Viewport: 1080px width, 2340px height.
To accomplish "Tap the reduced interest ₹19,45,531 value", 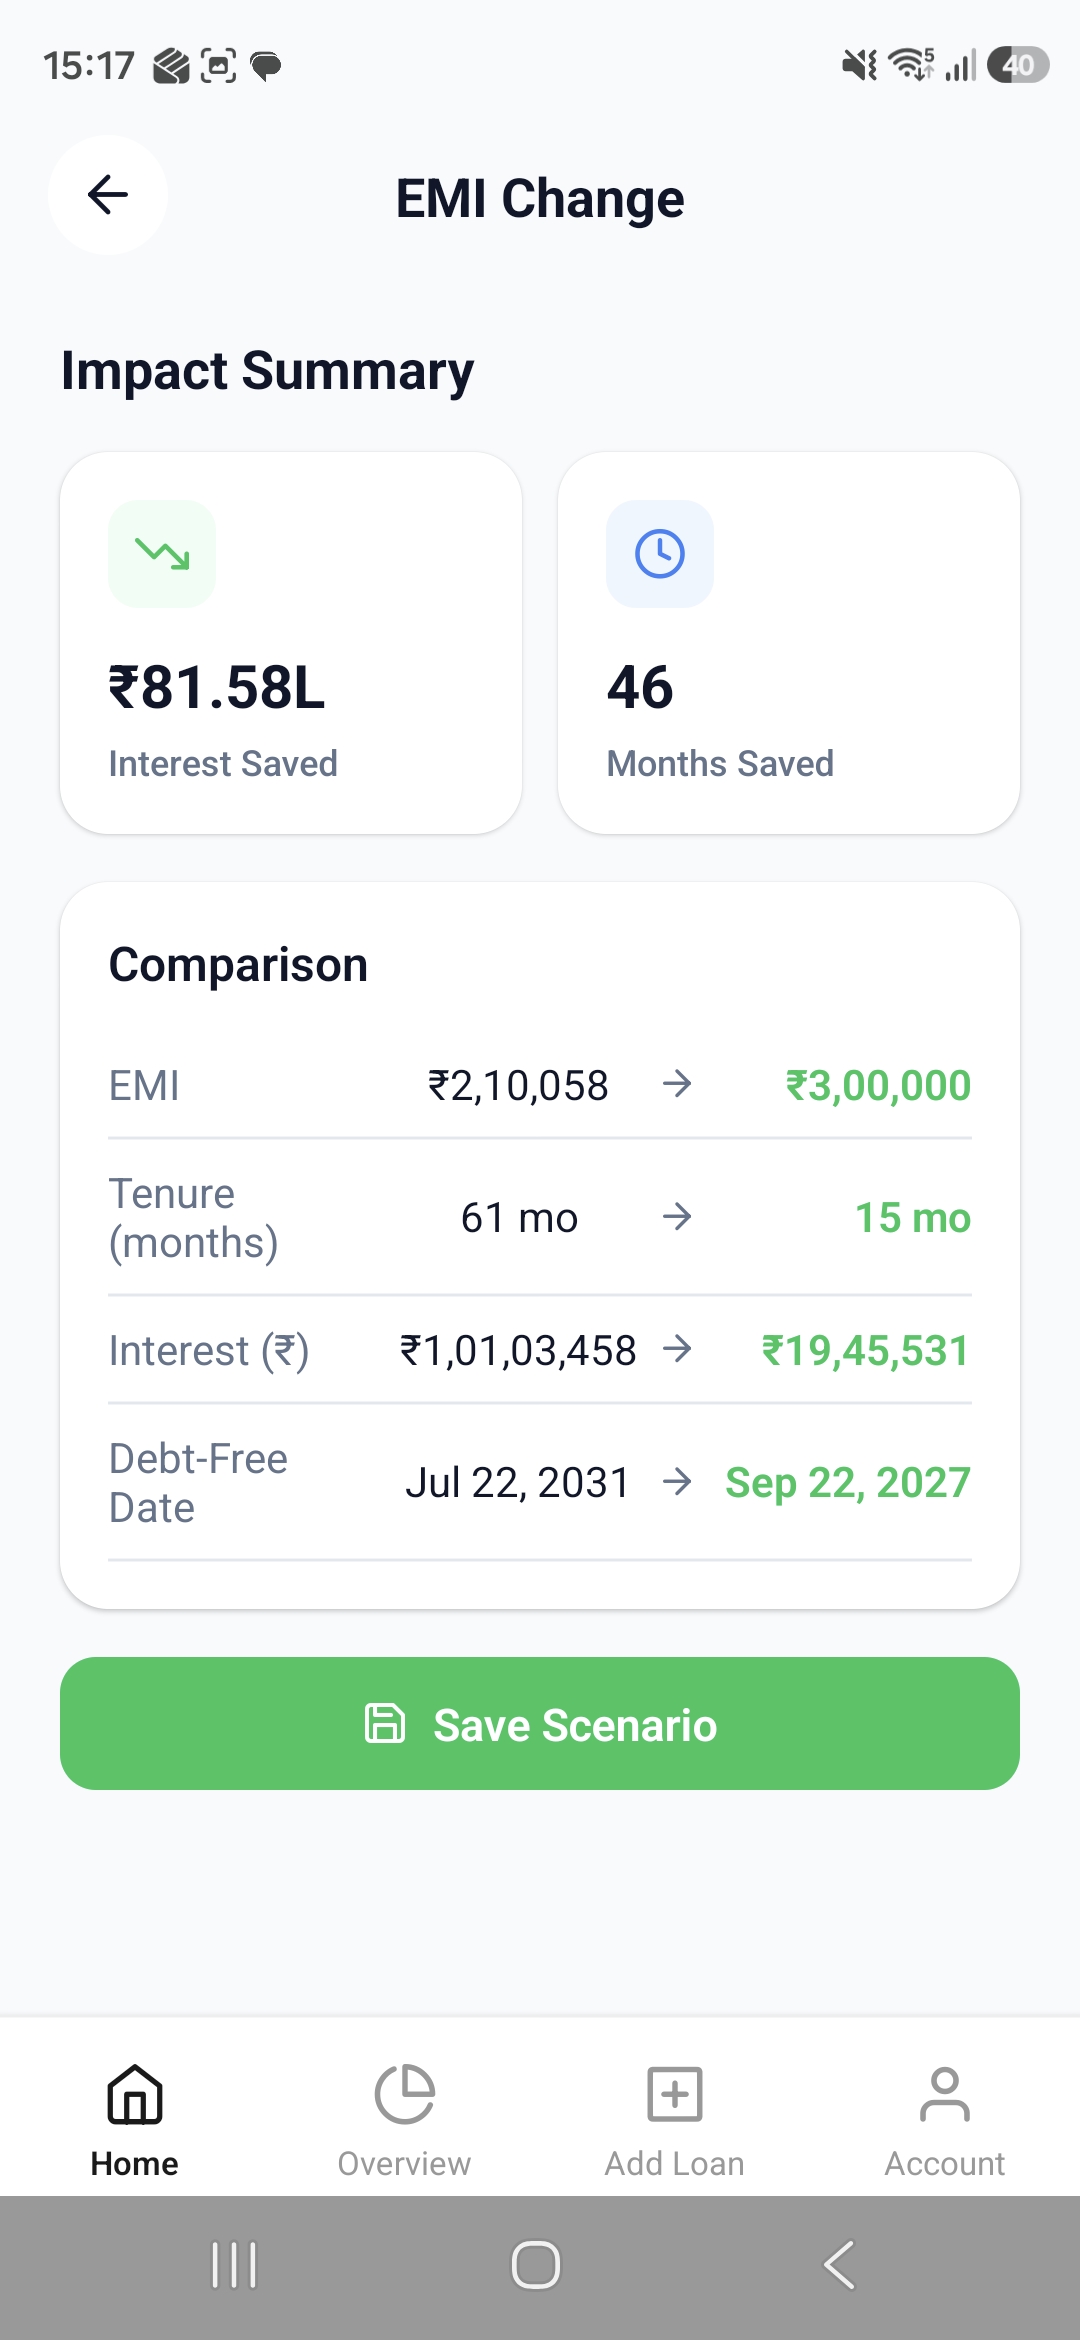I will 865,1351.
